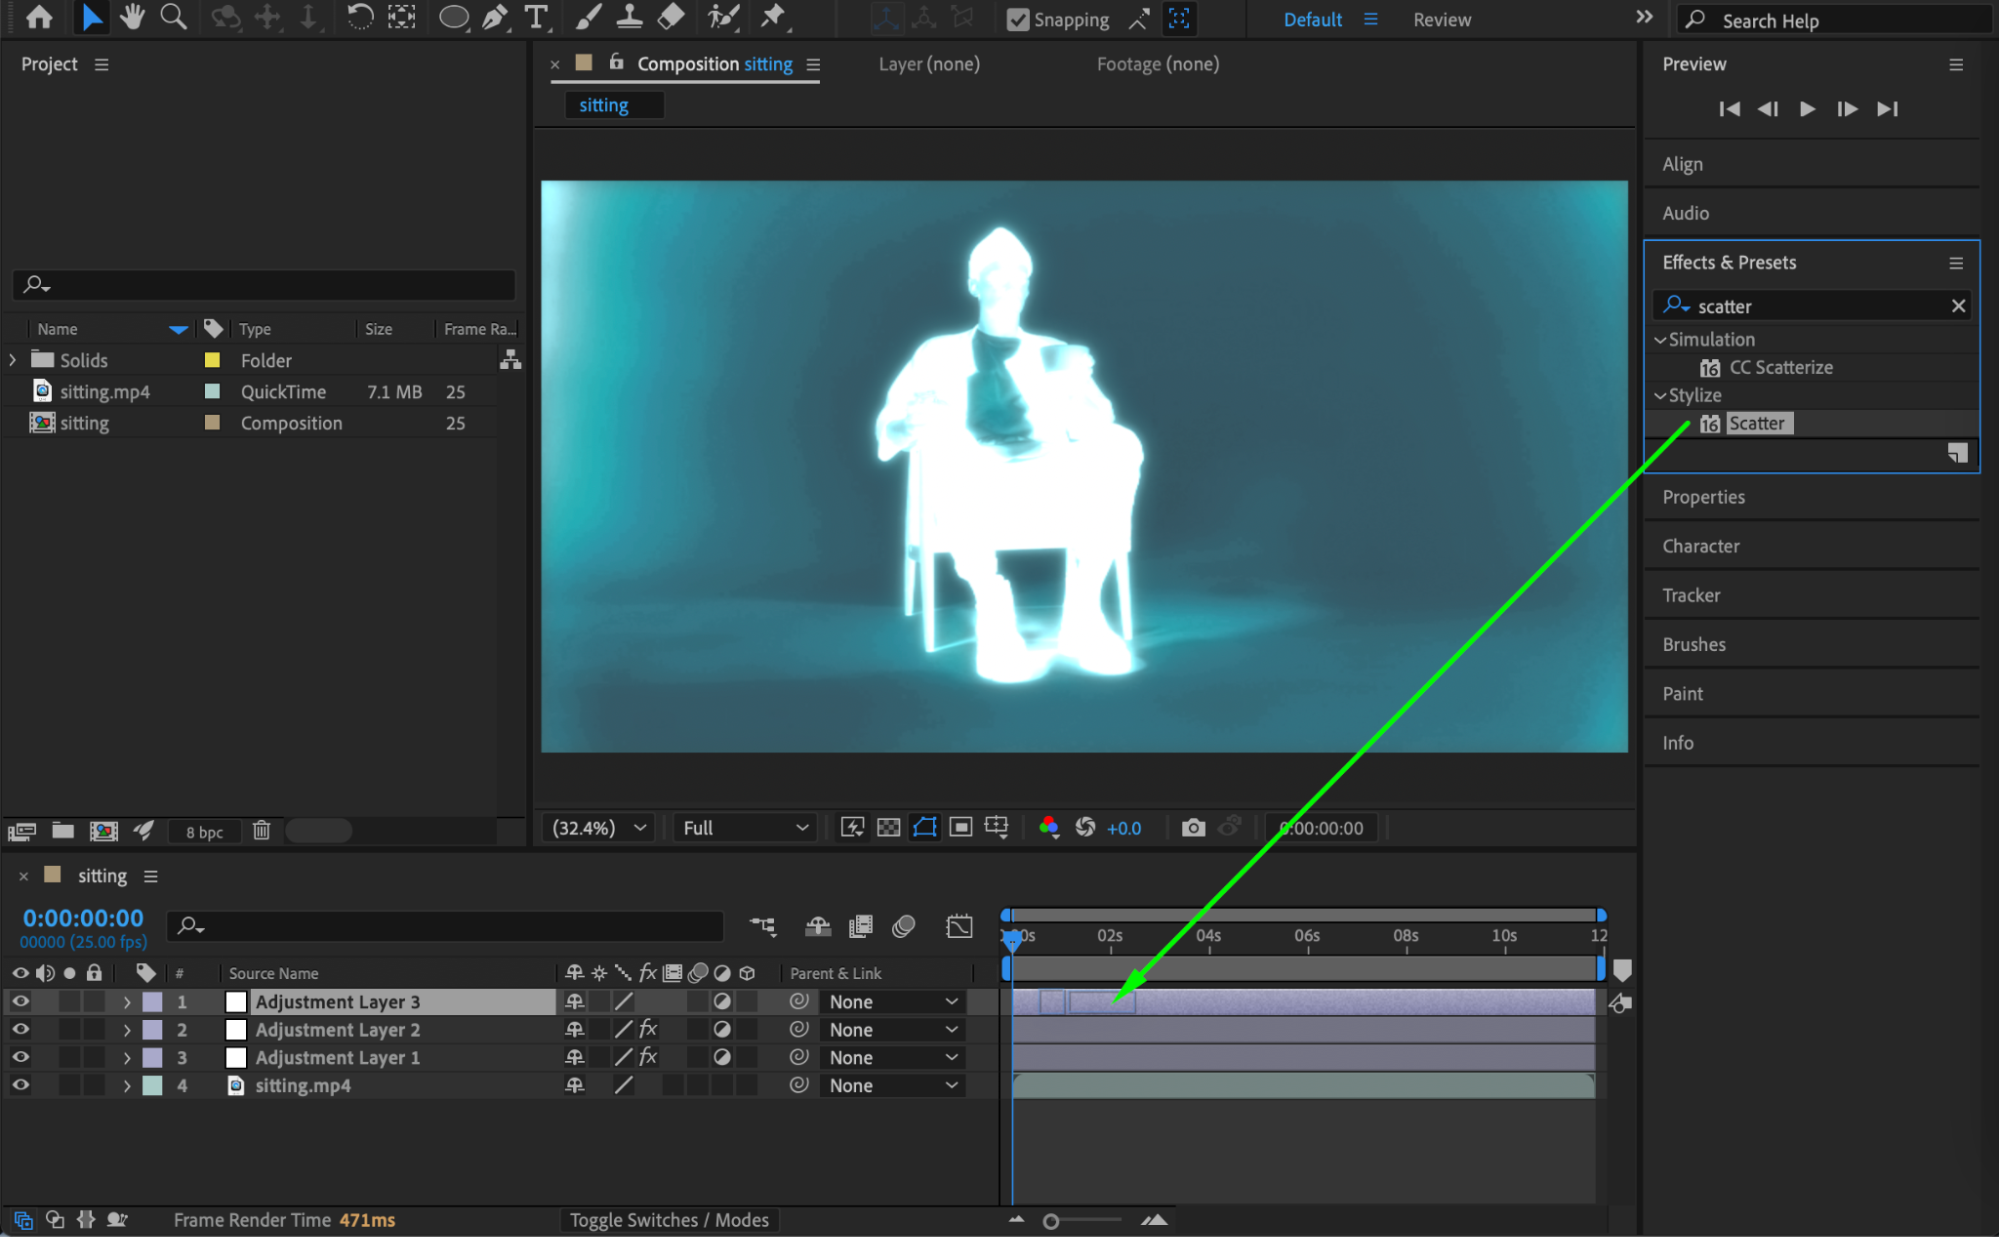This screenshot has height=1237, width=1999.
Task: Select the Pen tool in toolbar
Action: pyautogui.click(x=495, y=17)
